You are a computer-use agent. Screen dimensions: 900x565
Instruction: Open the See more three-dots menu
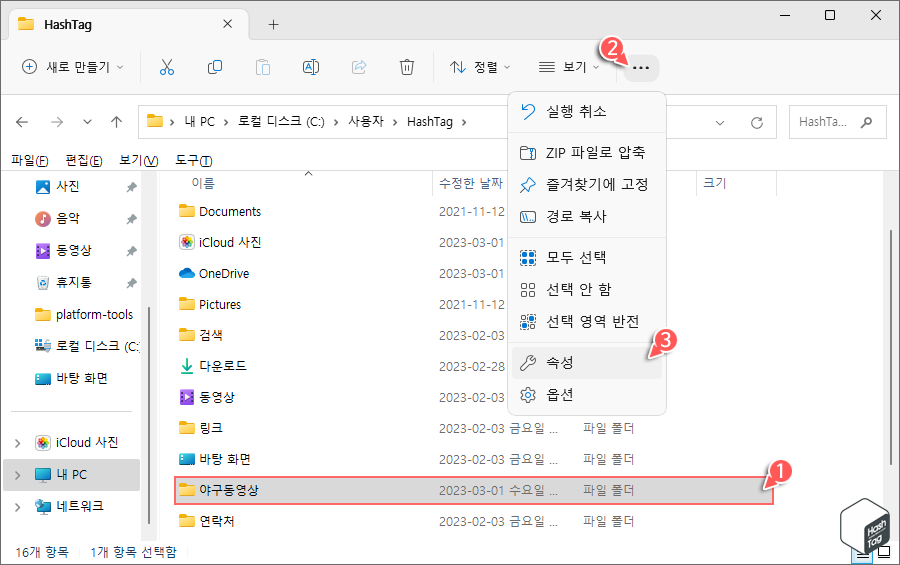tap(641, 68)
